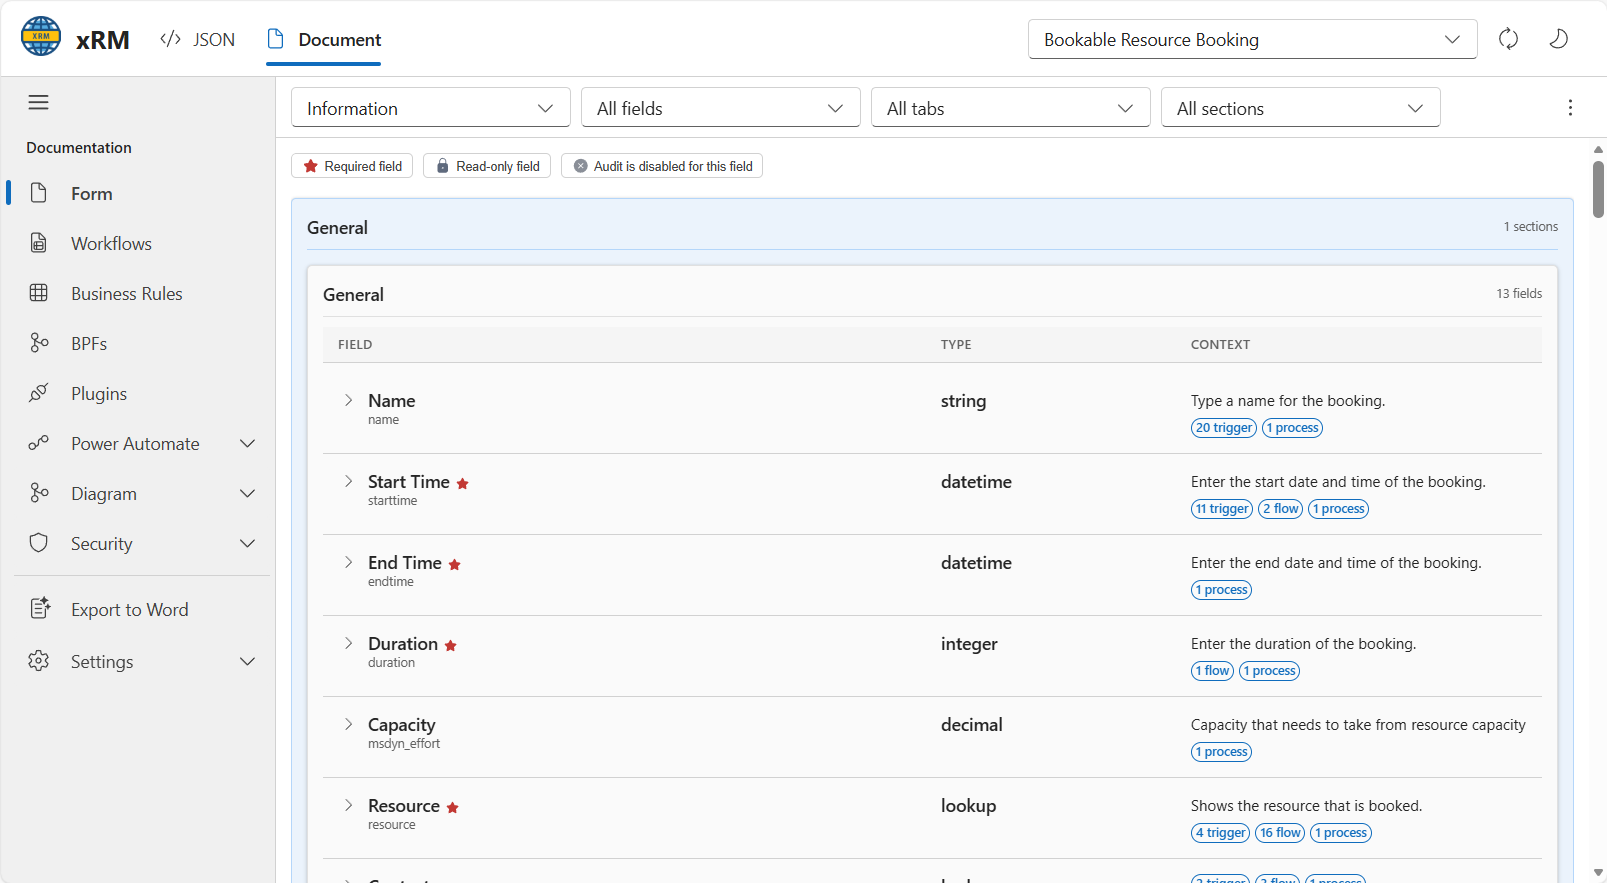The height and width of the screenshot is (883, 1607).
Task: Click the red star beside Resource
Action: coord(452,807)
